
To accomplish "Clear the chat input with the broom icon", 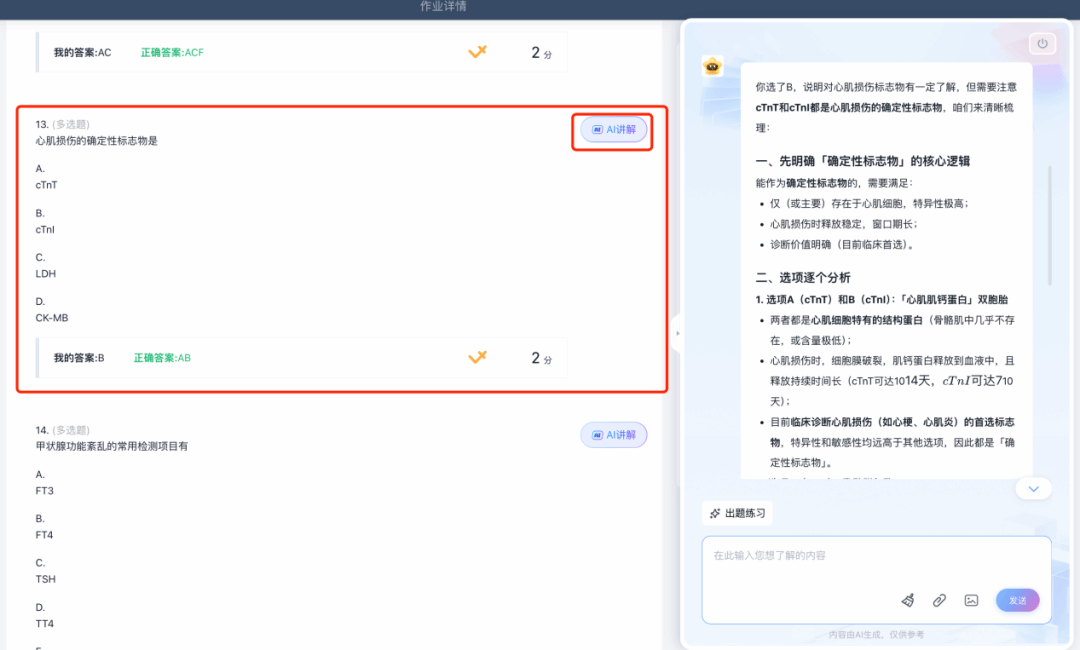I will pyautogui.click(x=907, y=600).
